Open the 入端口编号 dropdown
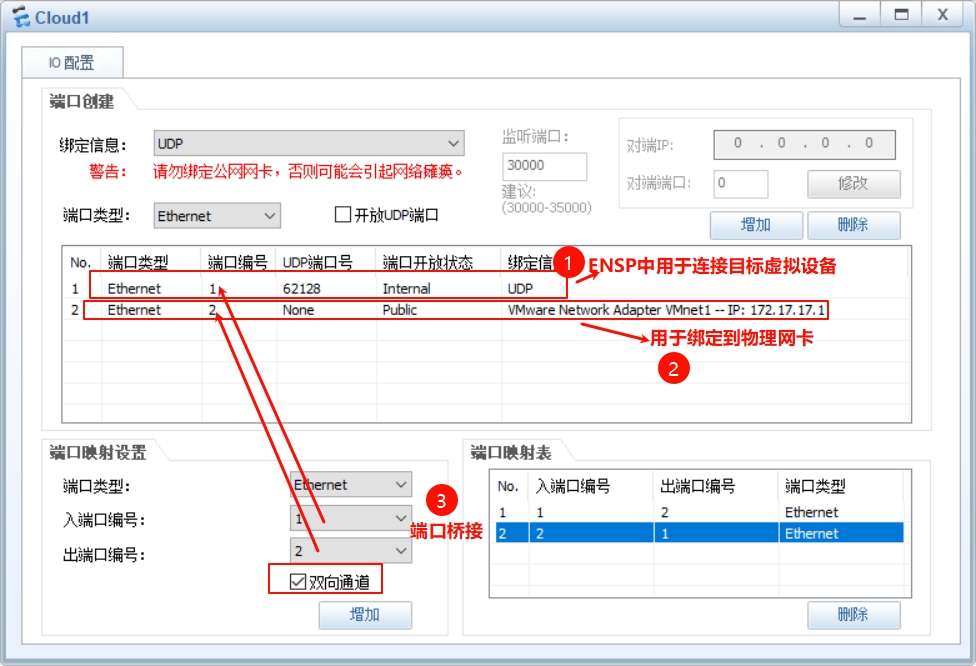 pos(351,518)
